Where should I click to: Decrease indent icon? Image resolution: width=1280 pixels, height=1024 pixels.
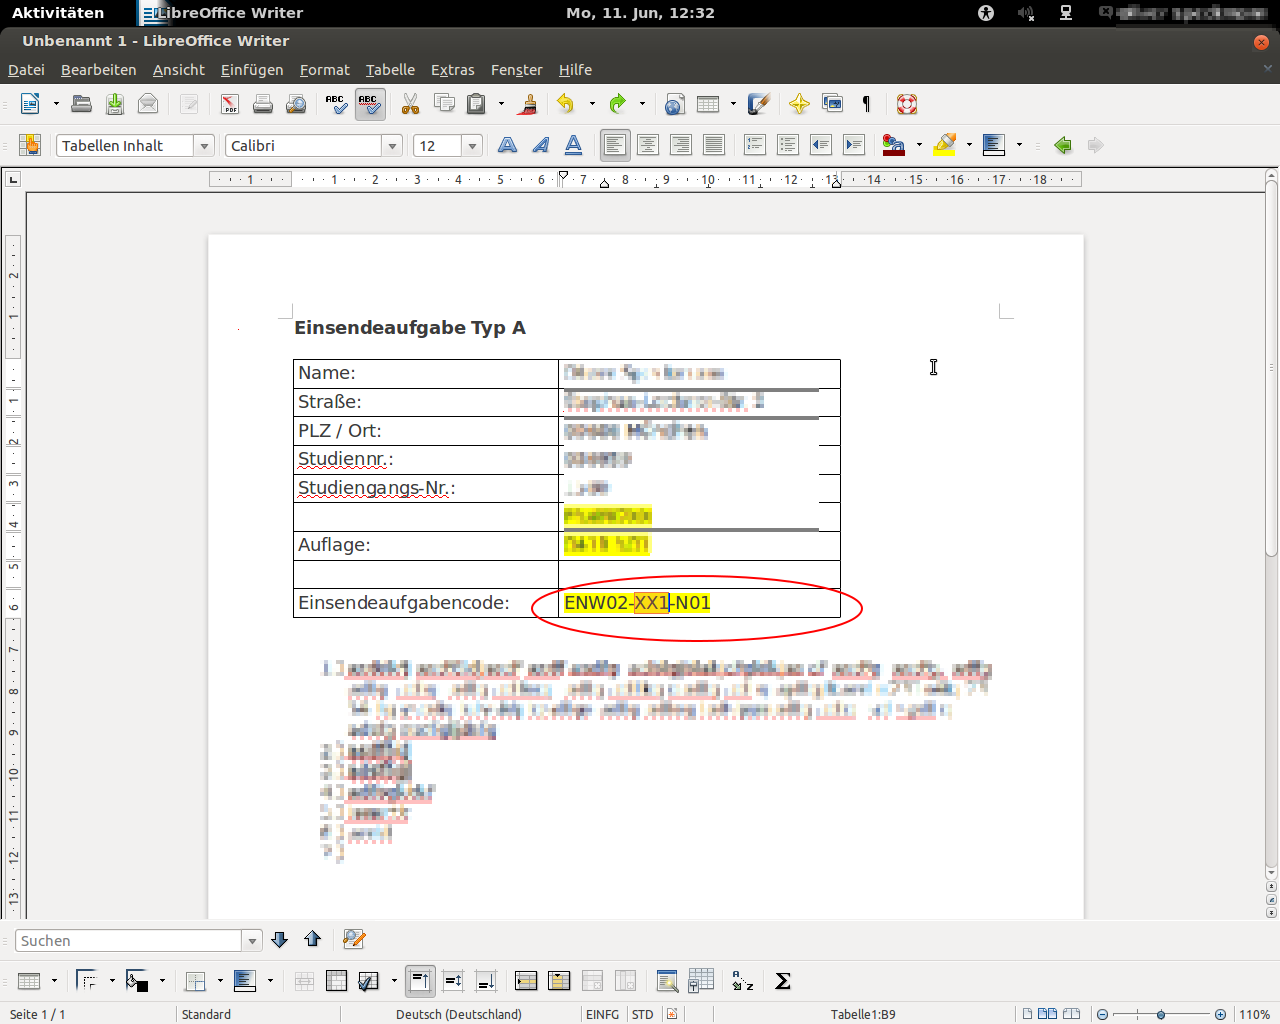[821, 146]
